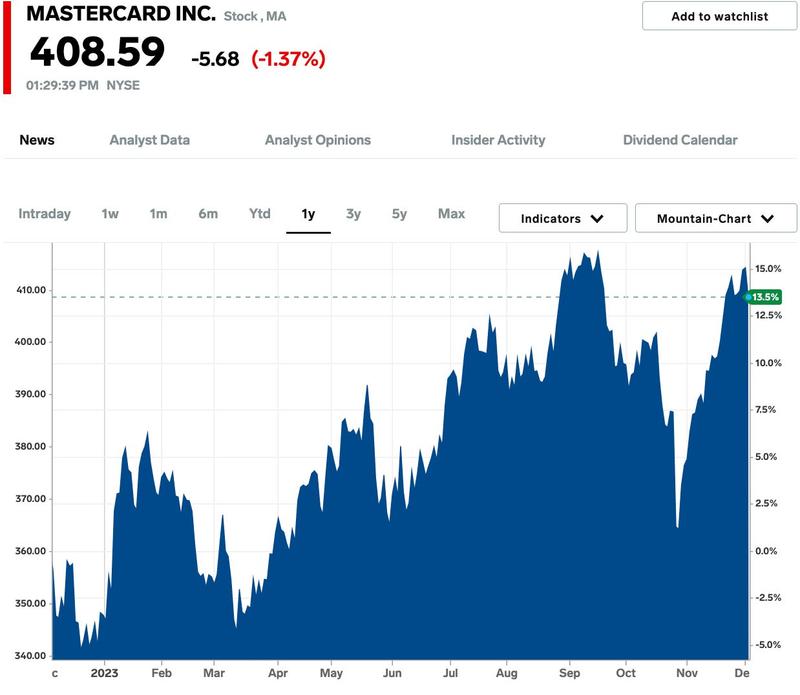Show the Ytd chart range
The image size is (800, 695).
click(x=260, y=214)
